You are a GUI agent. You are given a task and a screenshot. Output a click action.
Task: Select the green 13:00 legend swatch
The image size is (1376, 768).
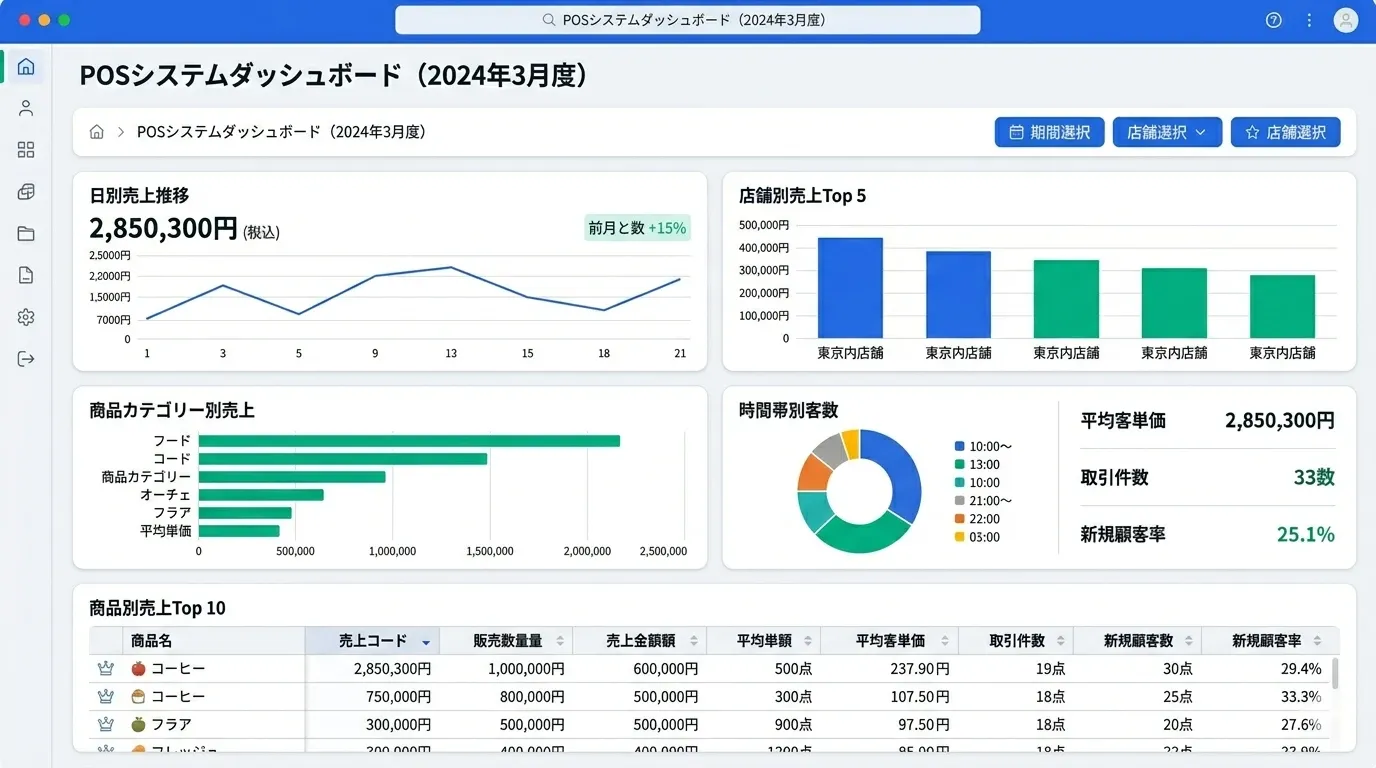tap(960, 465)
